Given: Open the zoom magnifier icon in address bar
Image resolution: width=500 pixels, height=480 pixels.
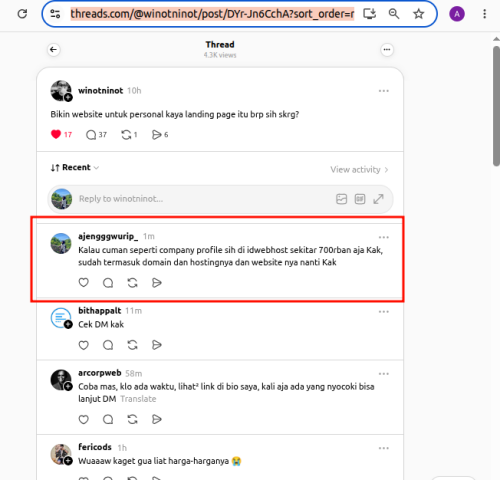Looking at the screenshot, I should 394,14.
